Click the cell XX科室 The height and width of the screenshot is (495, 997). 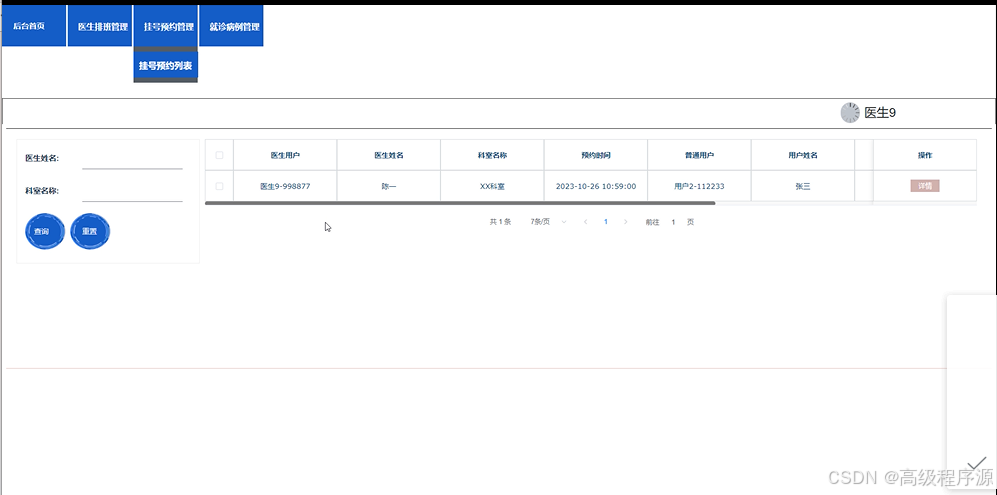(492, 186)
